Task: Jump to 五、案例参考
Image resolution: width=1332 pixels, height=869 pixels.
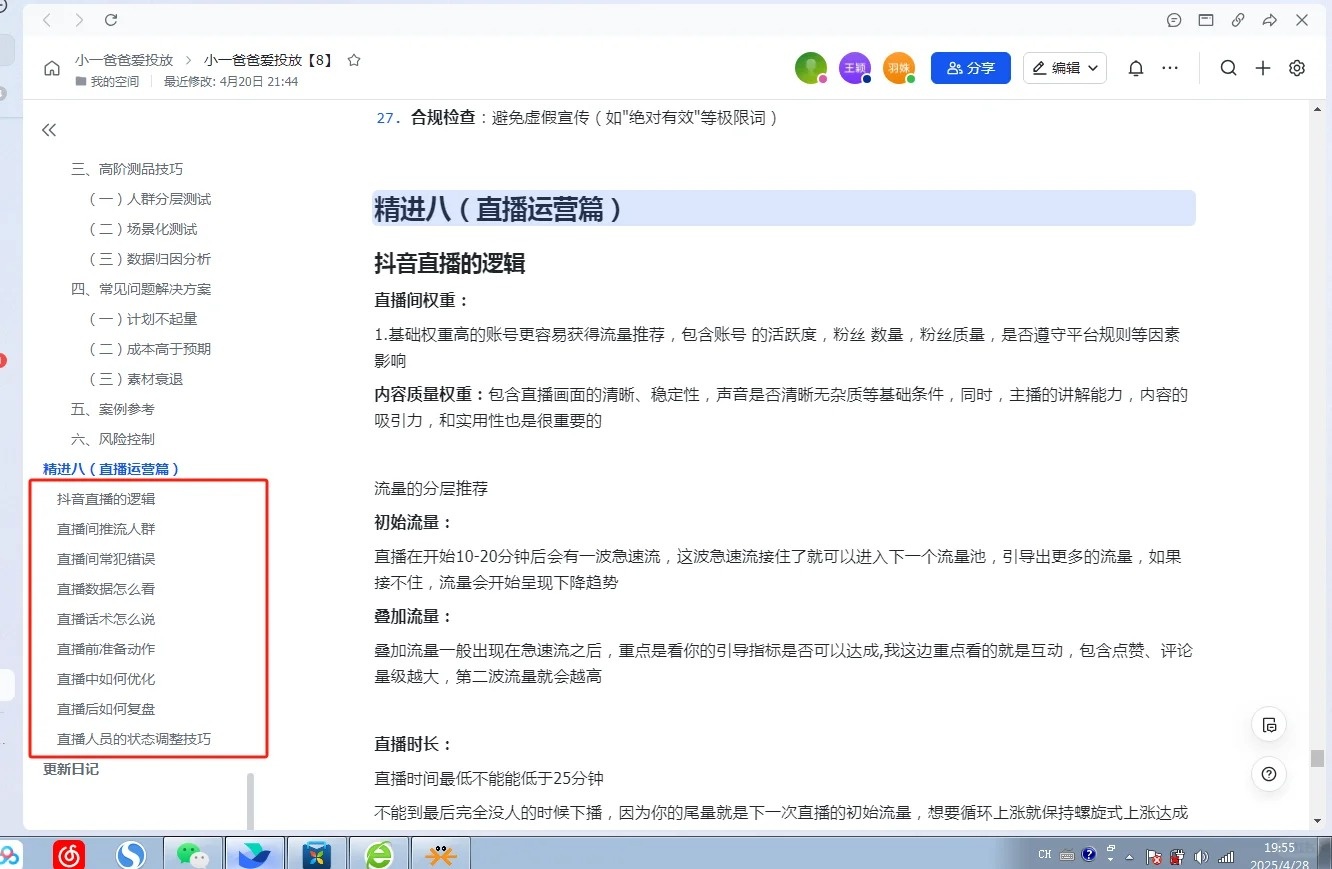Action: click(113, 409)
